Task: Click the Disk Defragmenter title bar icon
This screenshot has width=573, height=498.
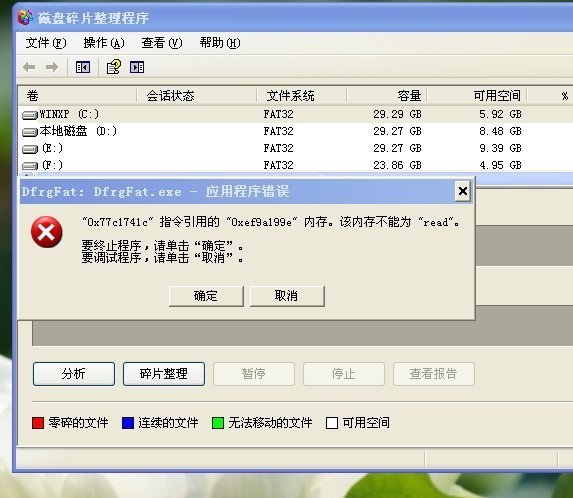Action: (x=25, y=17)
